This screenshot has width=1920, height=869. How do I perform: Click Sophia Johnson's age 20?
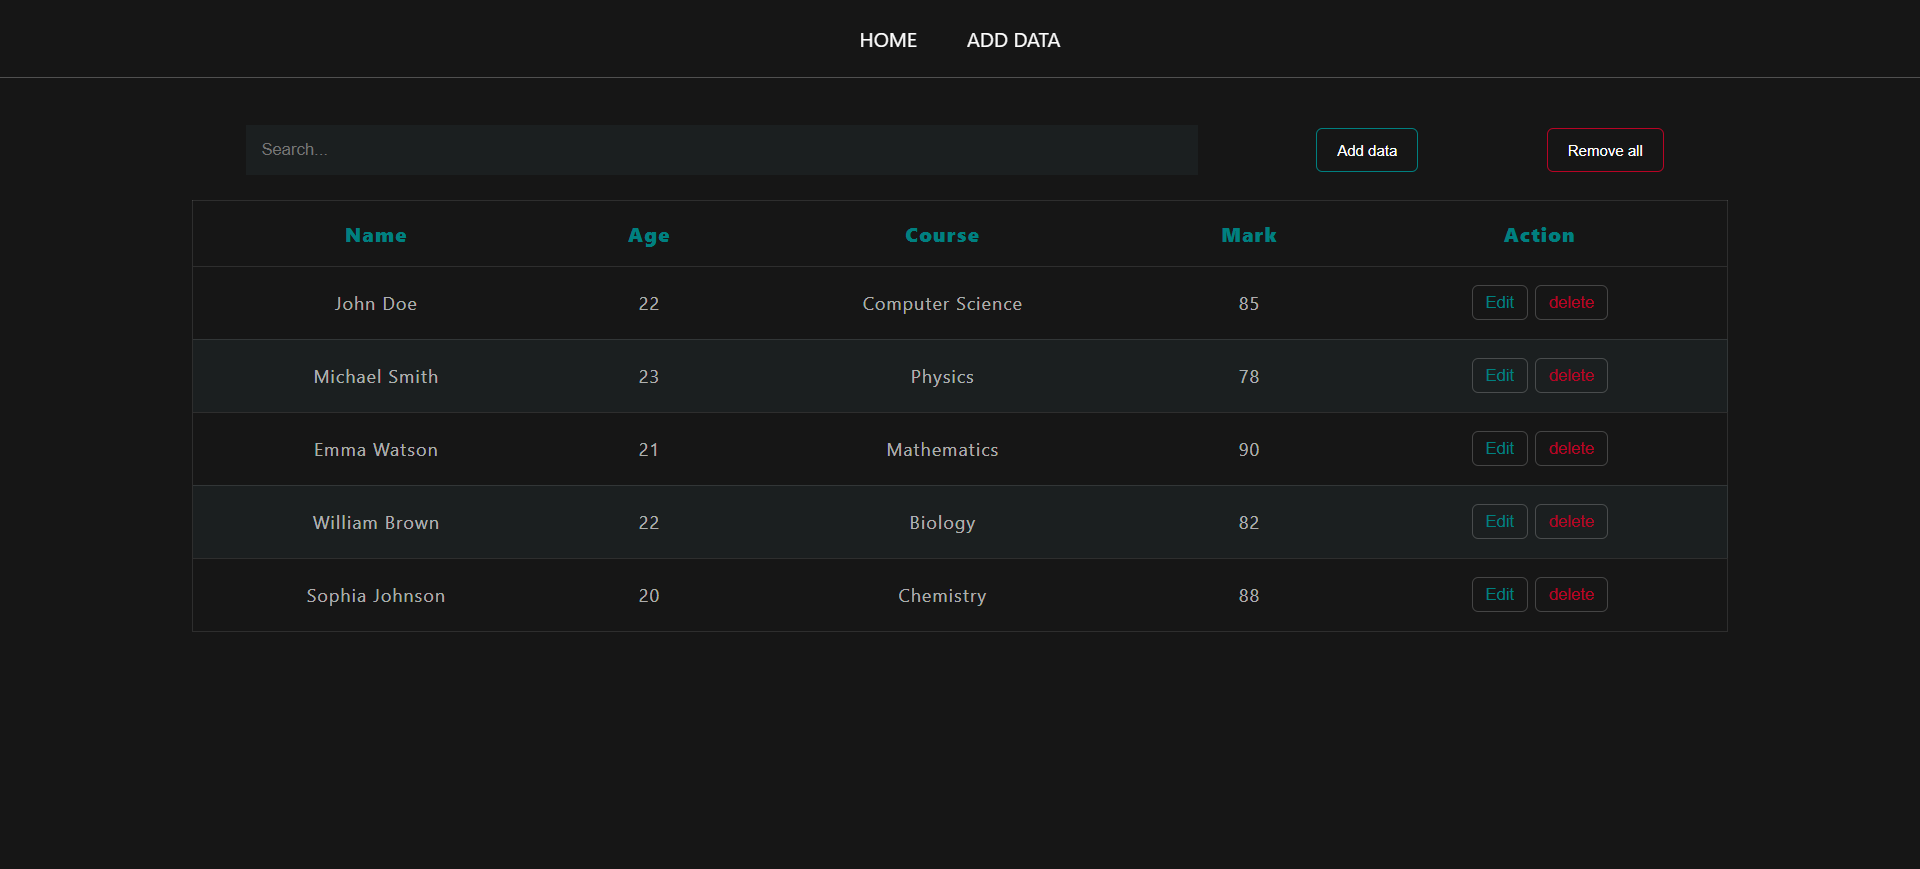(x=649, y=596)
